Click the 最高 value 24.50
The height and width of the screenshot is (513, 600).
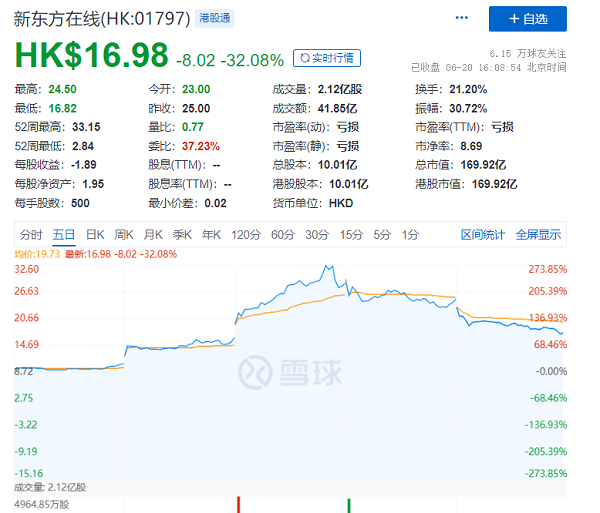tap(62, 89)
